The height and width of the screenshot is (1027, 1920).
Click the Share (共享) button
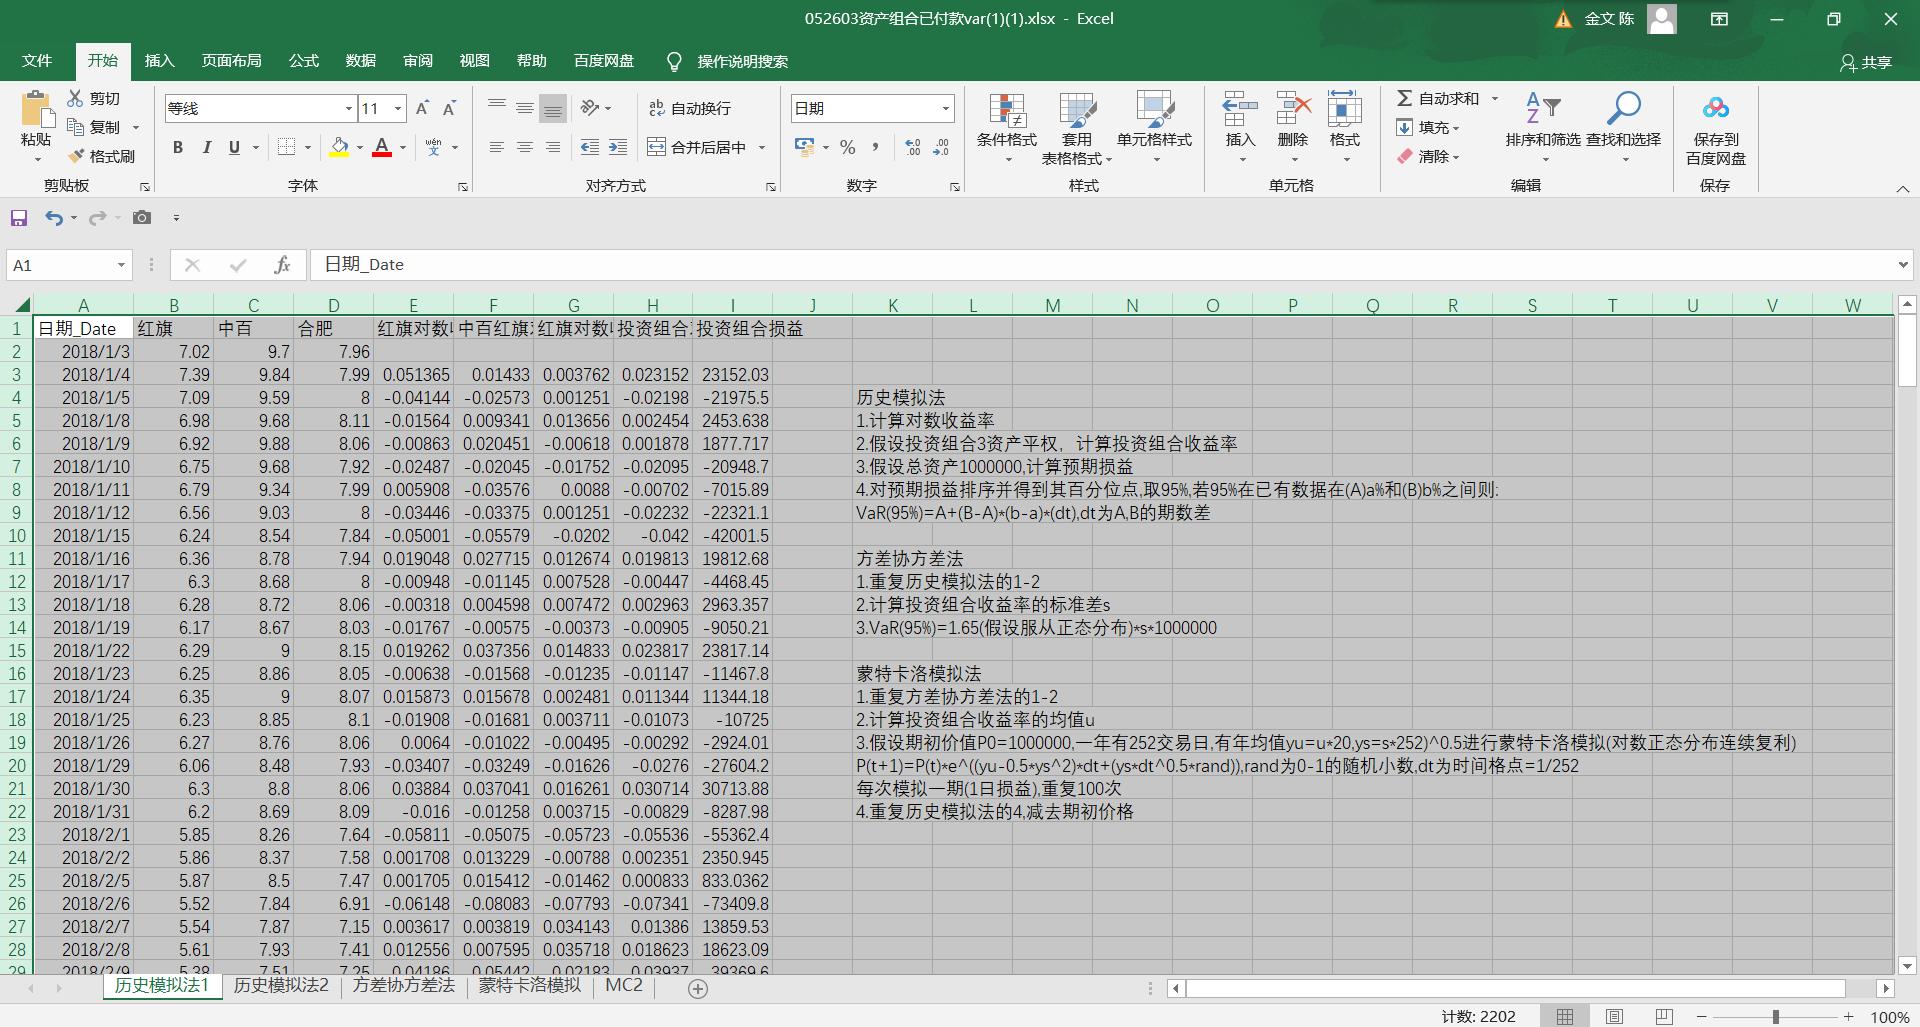(1866, 62)
